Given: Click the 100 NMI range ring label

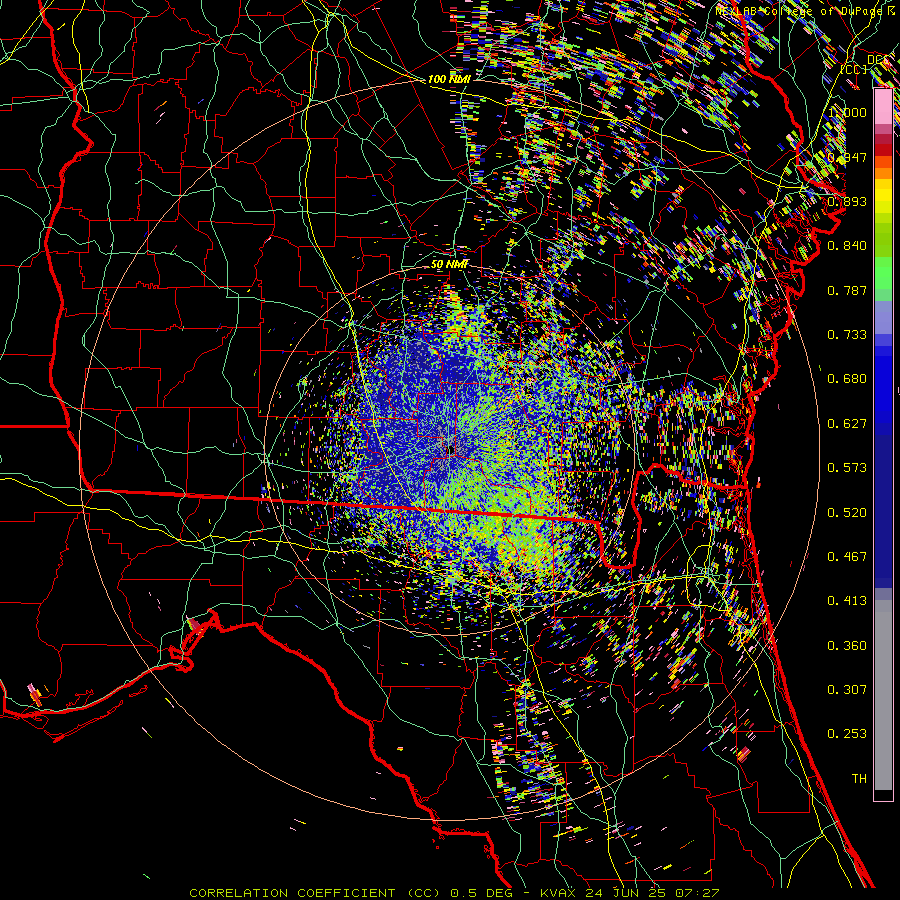Looking at the screenshot, I should [x=449, y=79].
